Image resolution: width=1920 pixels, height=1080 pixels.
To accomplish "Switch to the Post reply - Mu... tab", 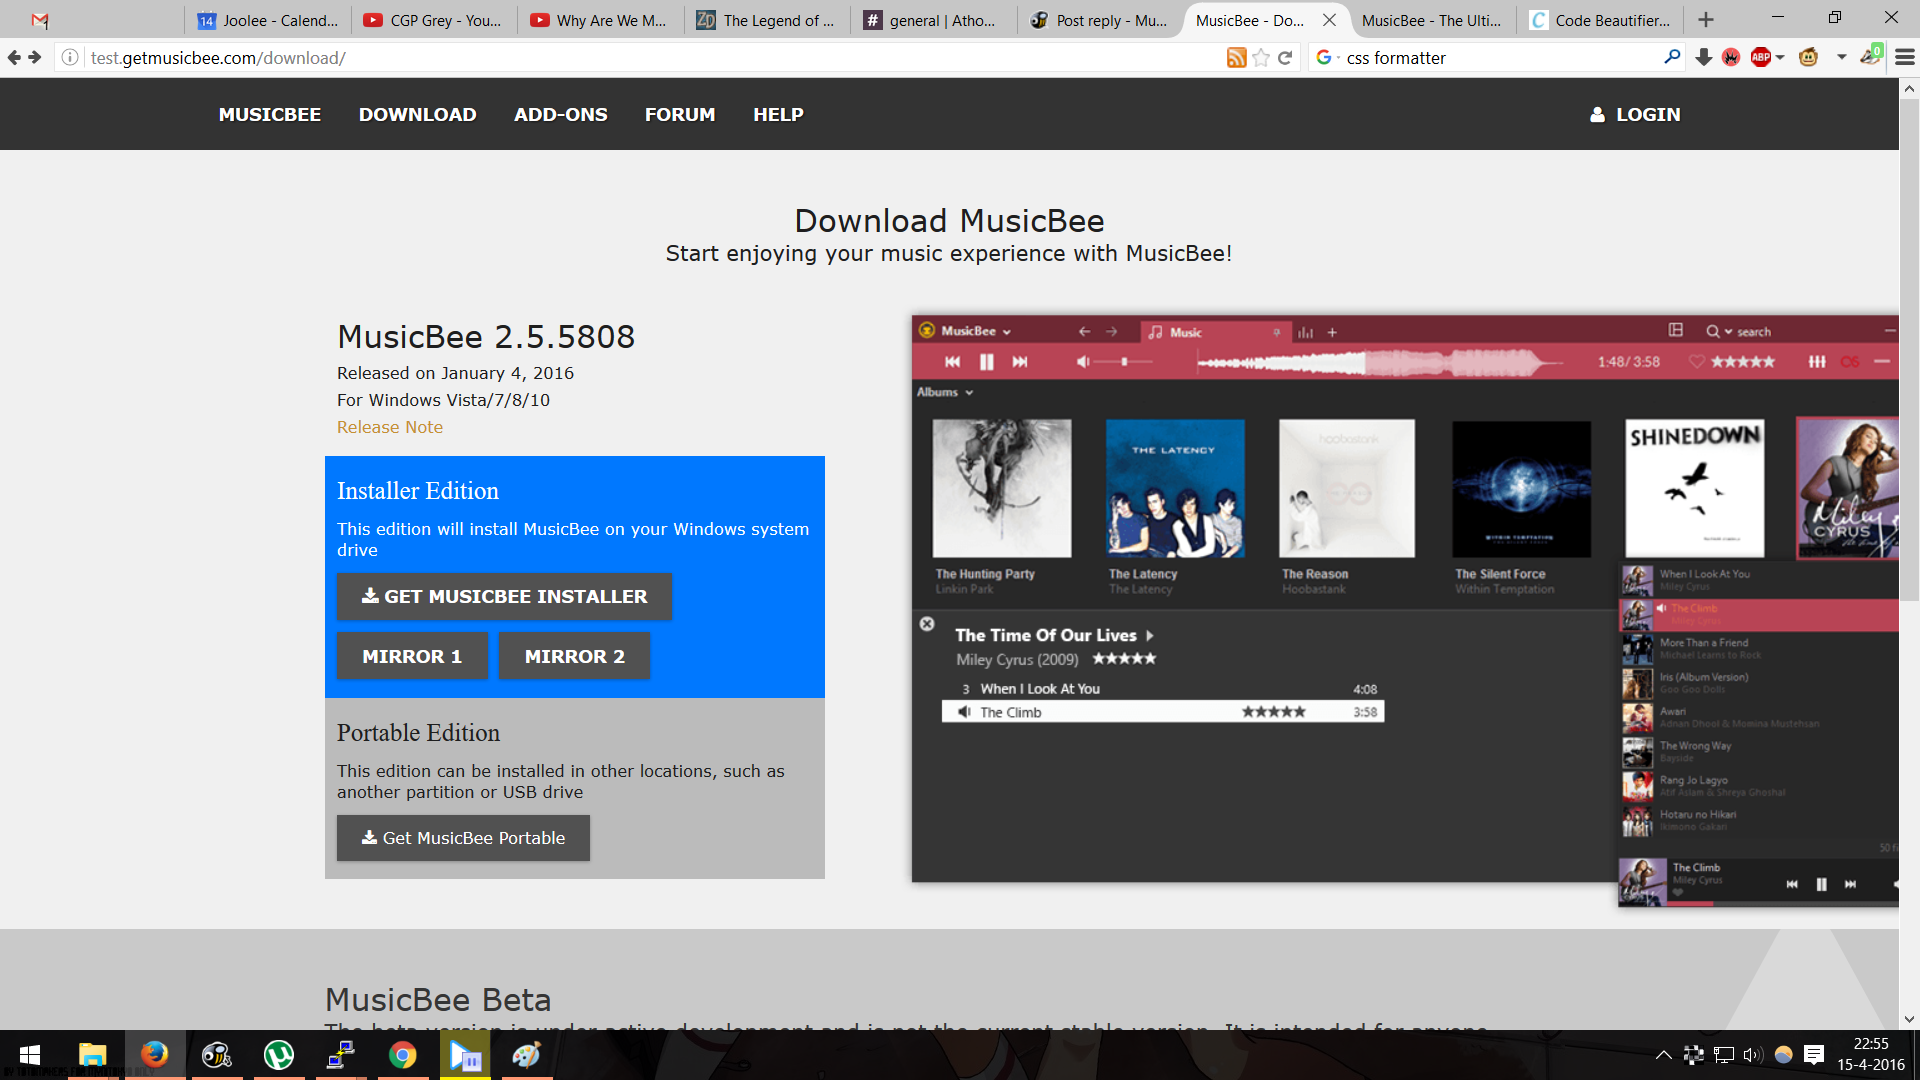I will coord(1099,20).
